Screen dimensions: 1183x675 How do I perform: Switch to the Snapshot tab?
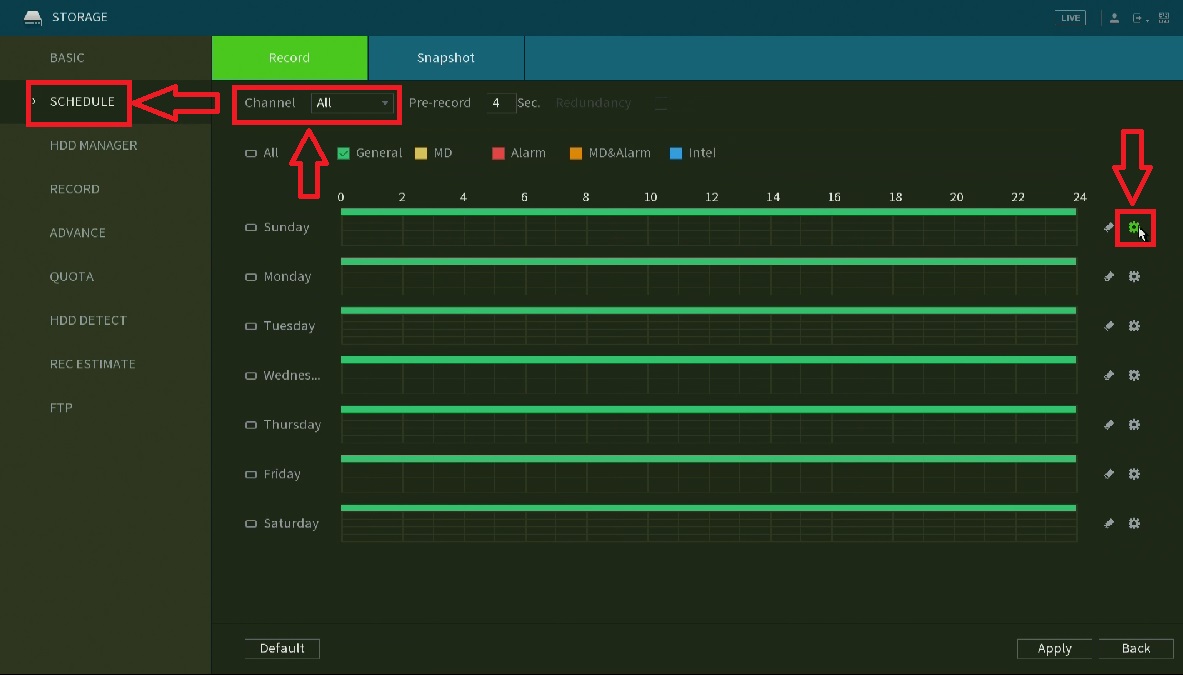tap(446, 57)
